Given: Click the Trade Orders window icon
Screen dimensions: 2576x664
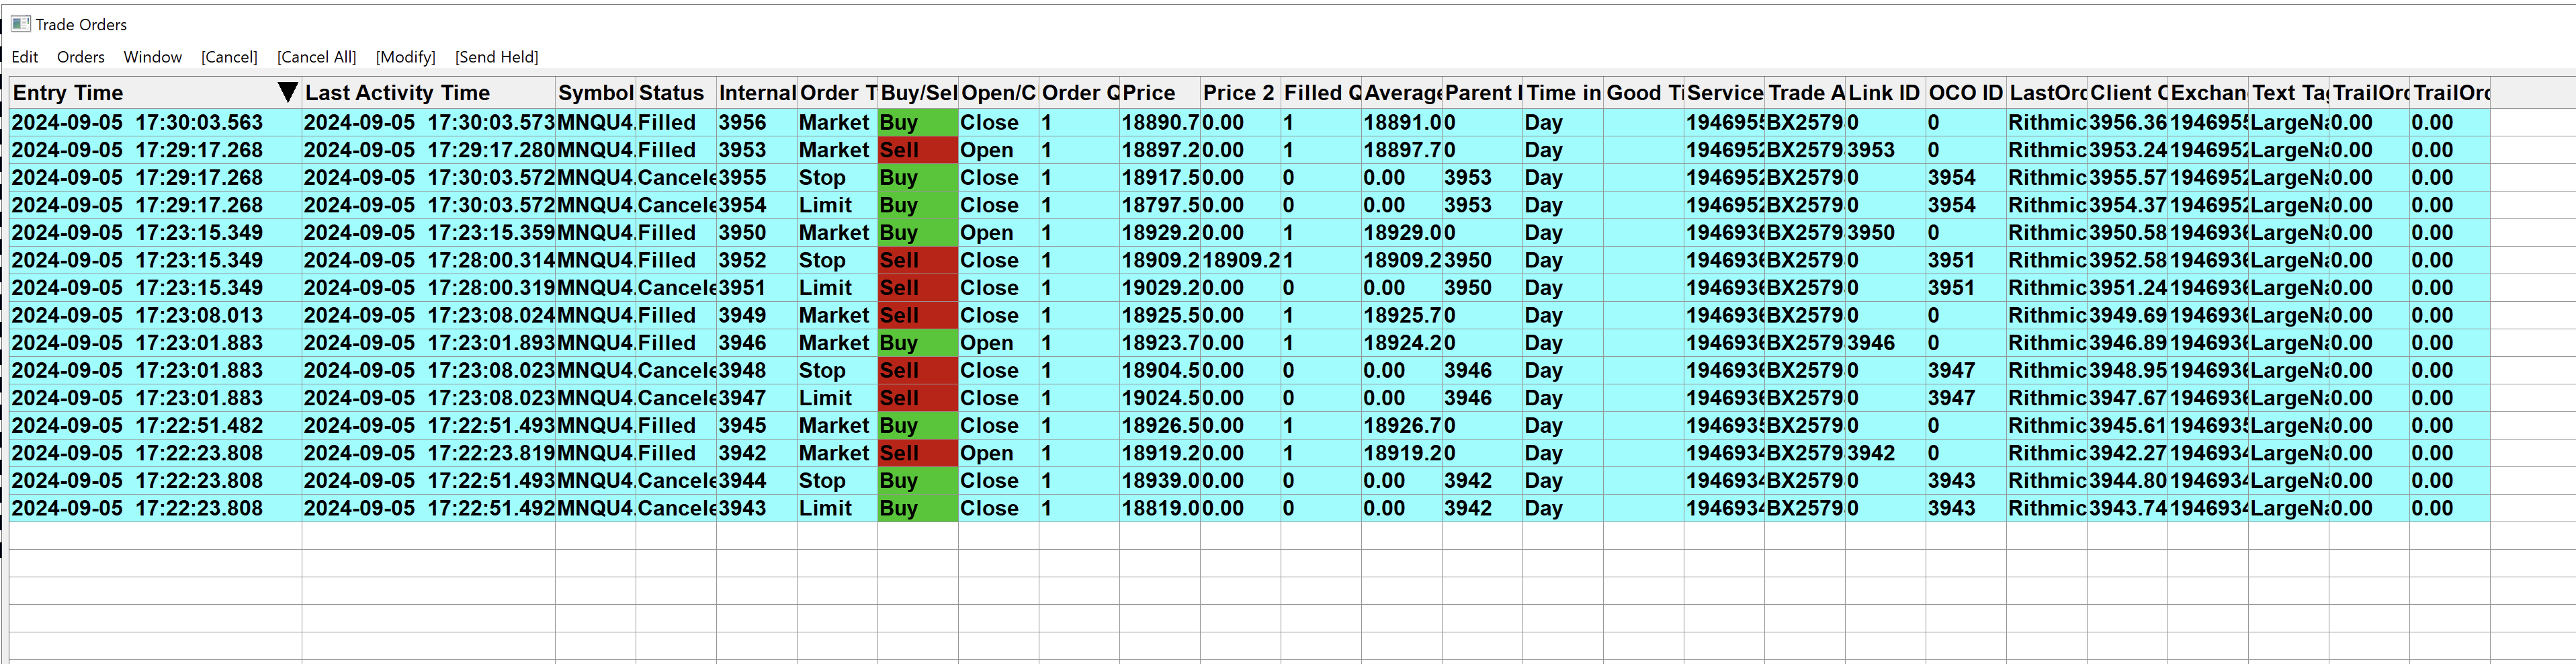Looking at the screenshot, I should coord(20,23).
